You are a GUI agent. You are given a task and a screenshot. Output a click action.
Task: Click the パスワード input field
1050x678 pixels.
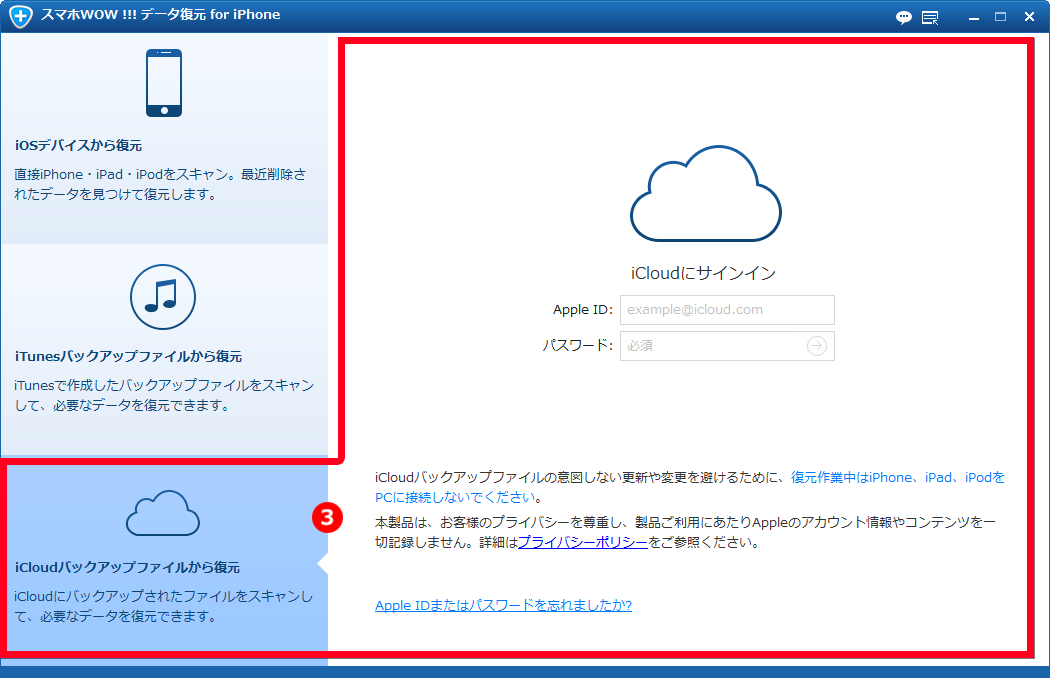click(715, 345)
